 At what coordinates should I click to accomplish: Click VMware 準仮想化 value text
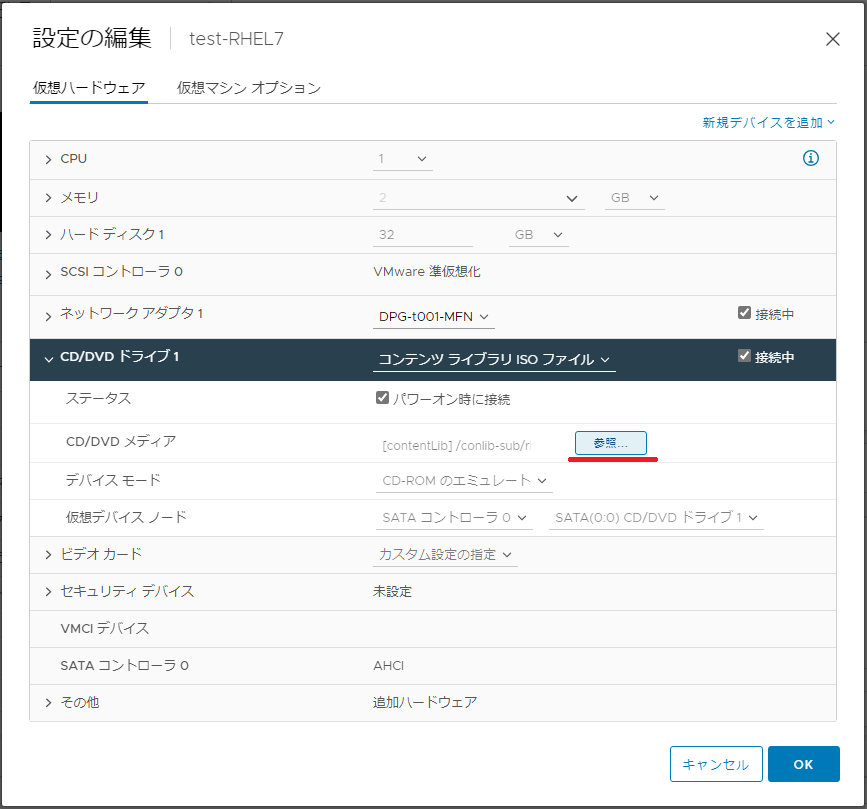427,272
